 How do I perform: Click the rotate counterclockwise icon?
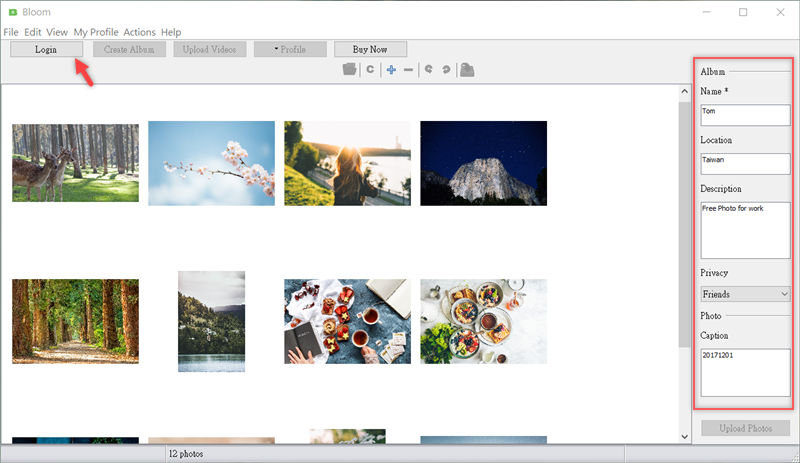point(429,69)
